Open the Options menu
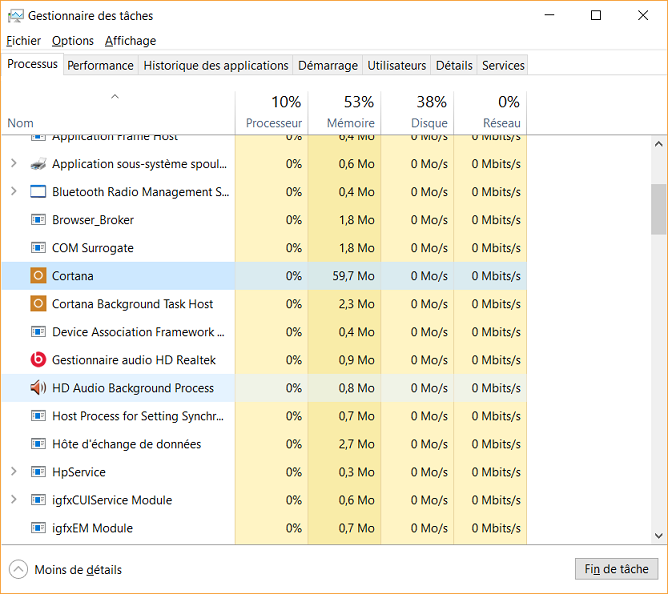Image resolution: width=668 pixels, height=594 pixels. pyautogui.click(x=73, y=41)
